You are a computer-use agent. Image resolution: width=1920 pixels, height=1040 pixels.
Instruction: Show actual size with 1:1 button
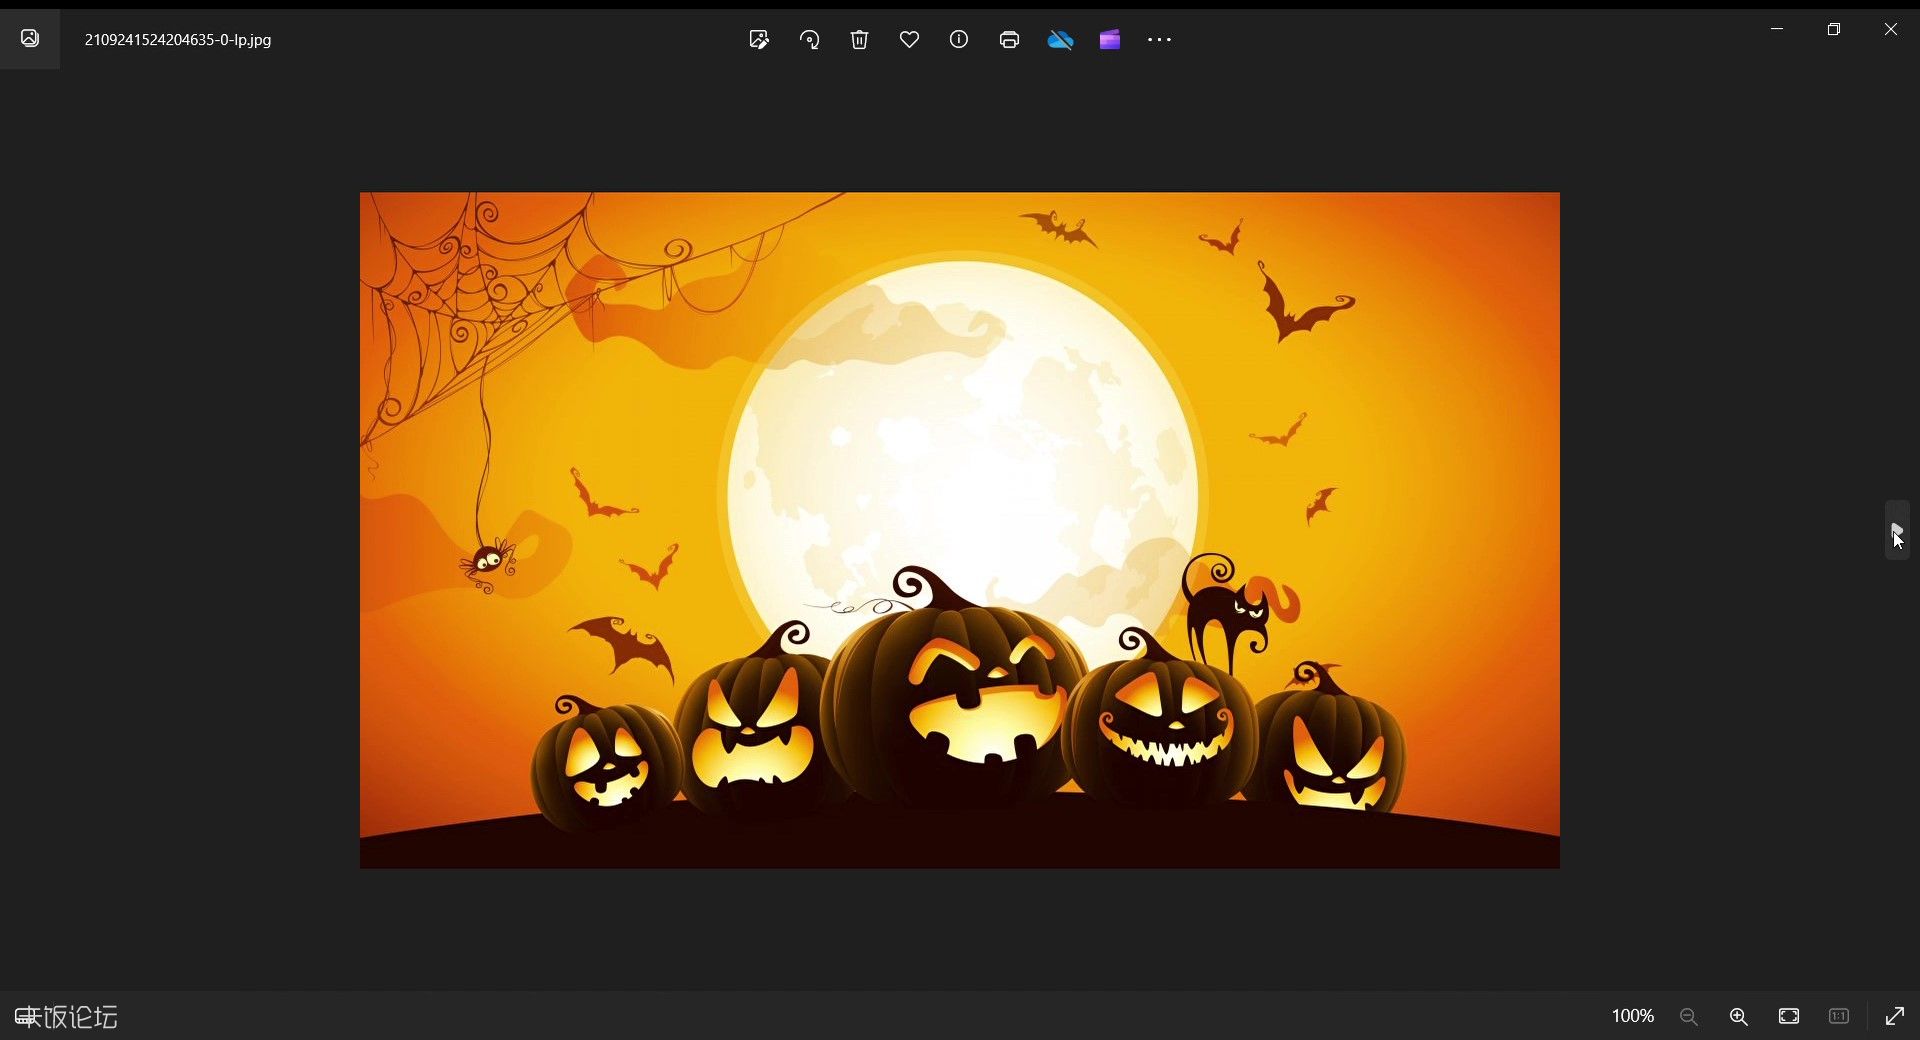[x=1839, y=1016]
